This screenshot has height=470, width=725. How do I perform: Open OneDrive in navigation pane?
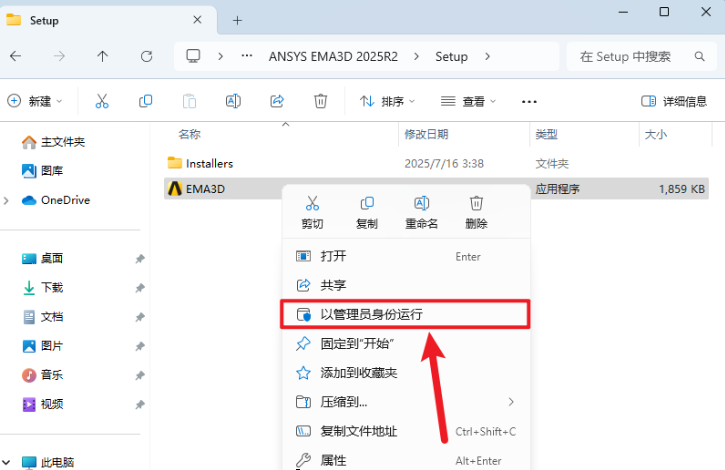click(56, 200)
